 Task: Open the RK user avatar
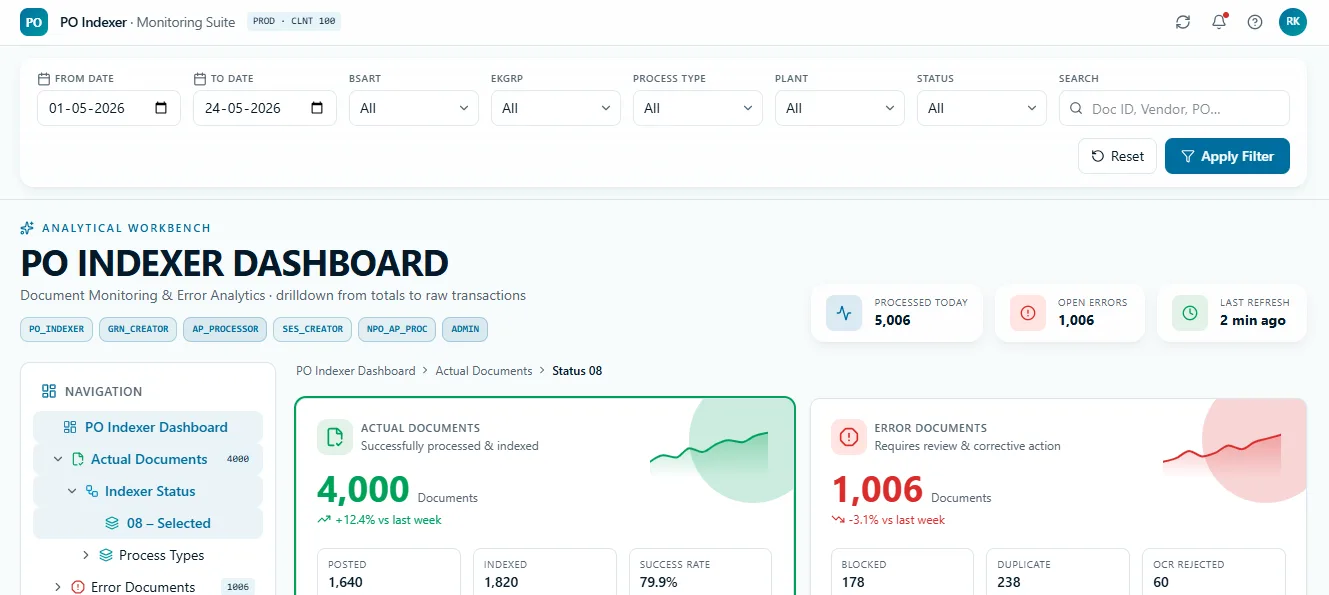[1293, 22]
